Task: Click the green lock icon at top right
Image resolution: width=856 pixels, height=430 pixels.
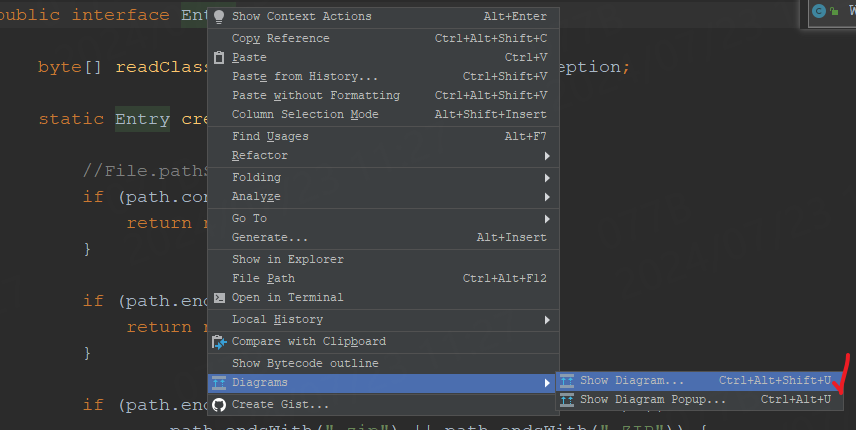Action: click(x=834, y=11)
